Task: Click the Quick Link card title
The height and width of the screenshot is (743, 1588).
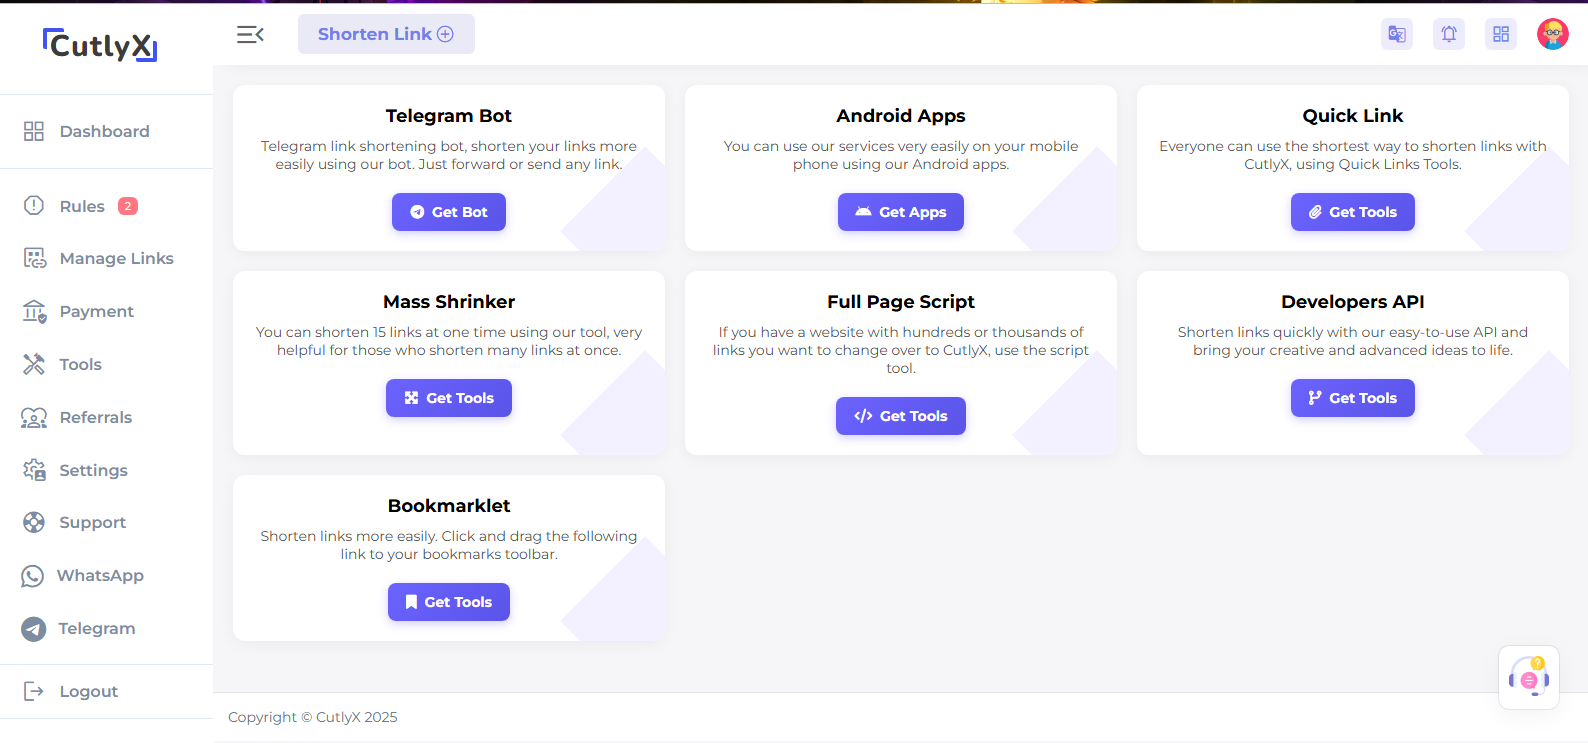Action: (1353, 116)
